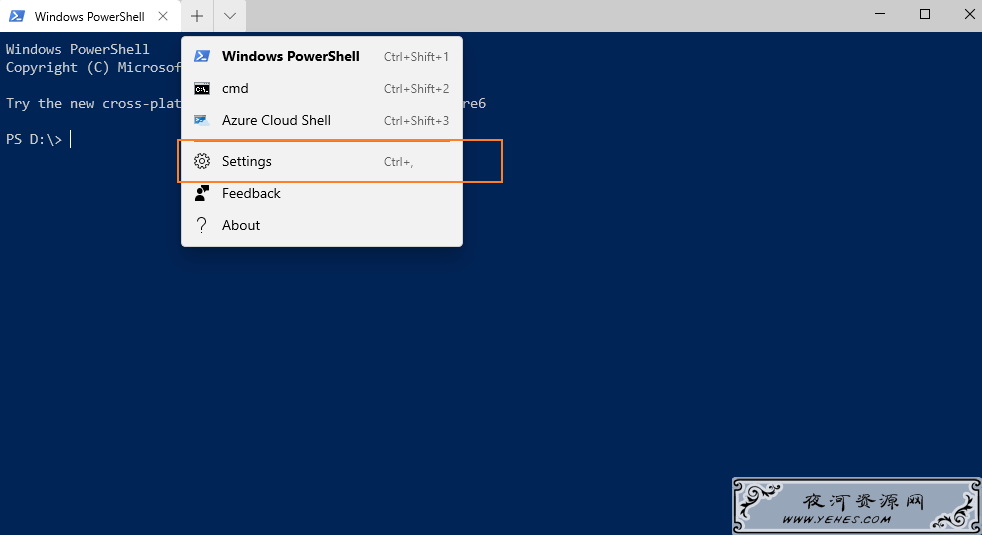
Task: Collapse the profile dropdown chevron
Action: pos(230,16)
